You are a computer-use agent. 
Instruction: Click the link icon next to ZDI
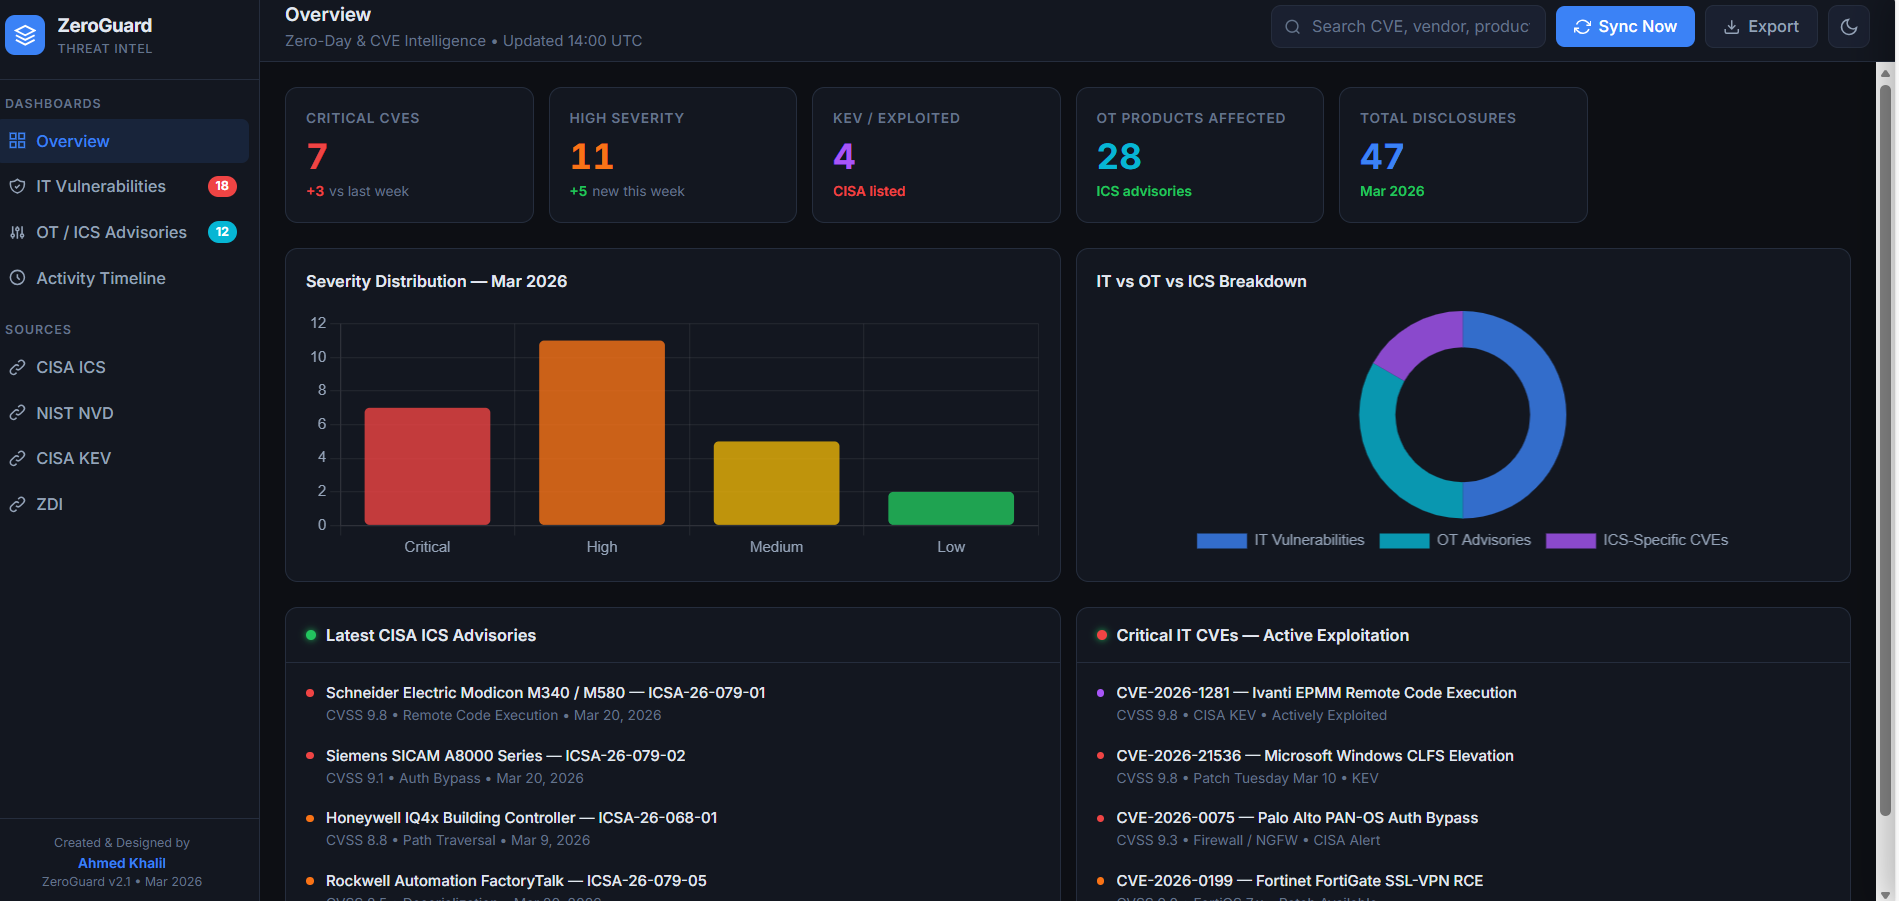tap(17, 504)
